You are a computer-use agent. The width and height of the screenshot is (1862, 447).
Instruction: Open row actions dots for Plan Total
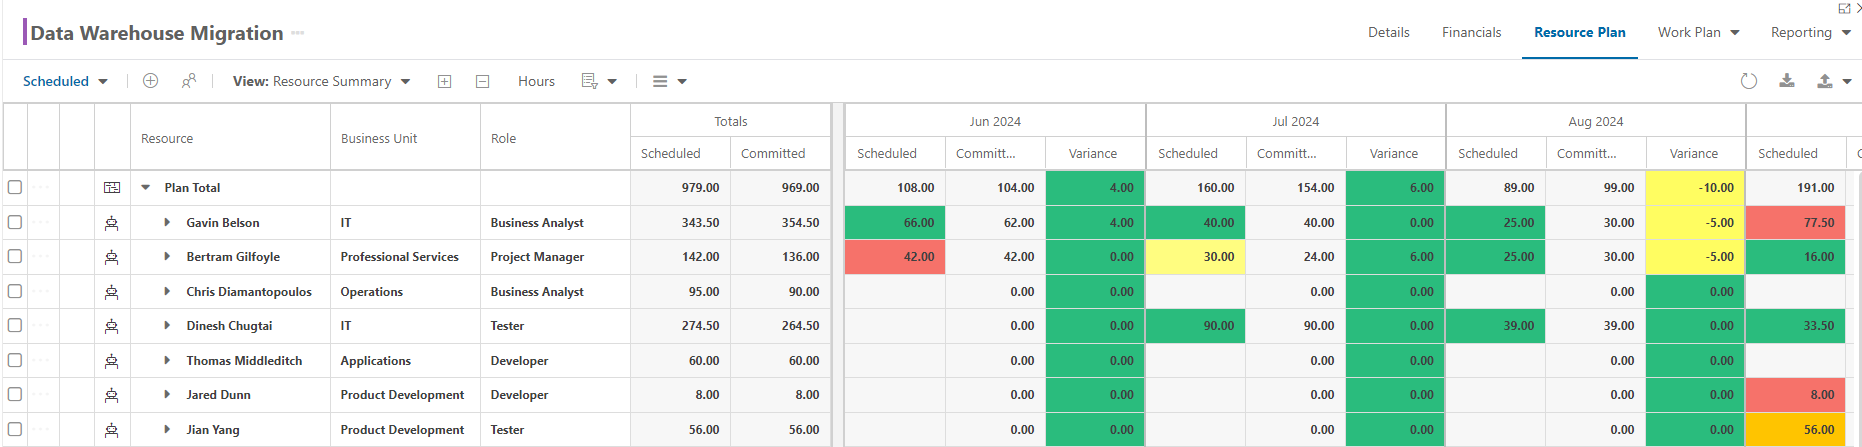coord(40,187)
